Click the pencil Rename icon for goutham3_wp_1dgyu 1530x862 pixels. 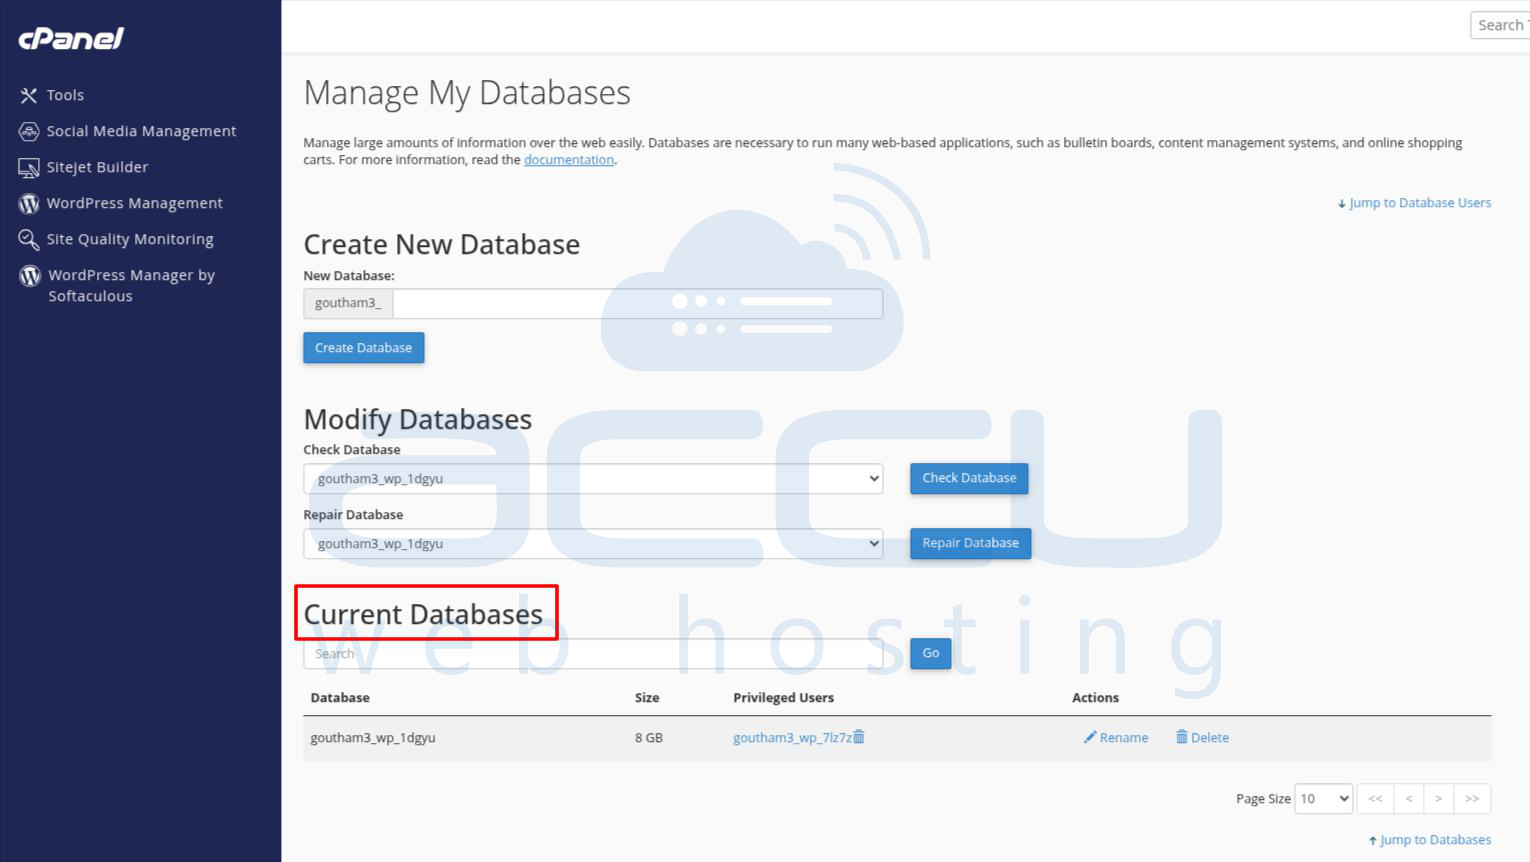(x=1090, y=737)
